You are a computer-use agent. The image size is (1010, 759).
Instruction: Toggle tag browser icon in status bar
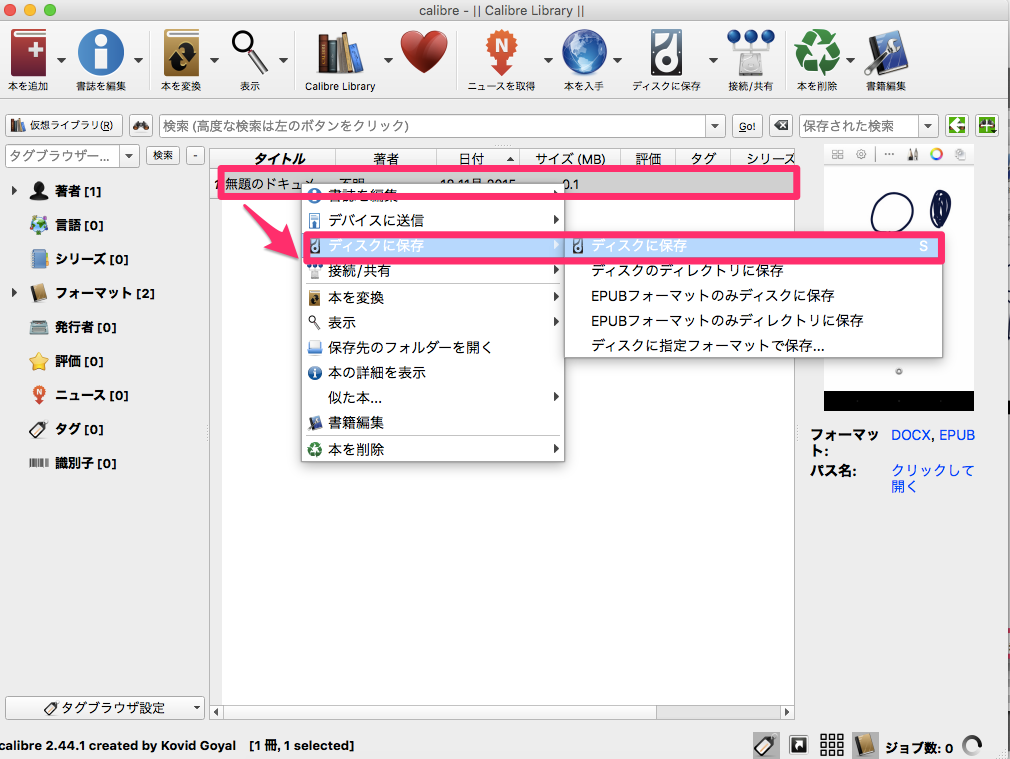coord(766,746)
